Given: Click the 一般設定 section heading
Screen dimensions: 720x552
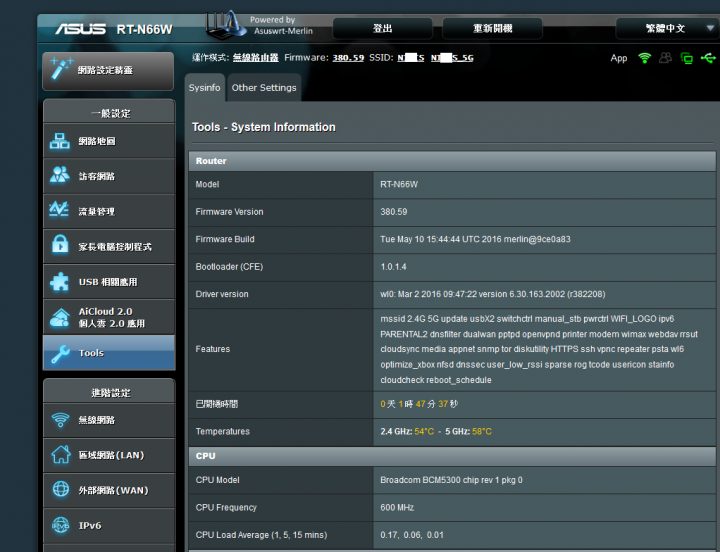Looking at the screenshot, I should pyautogui.click(x=110, y=113).
